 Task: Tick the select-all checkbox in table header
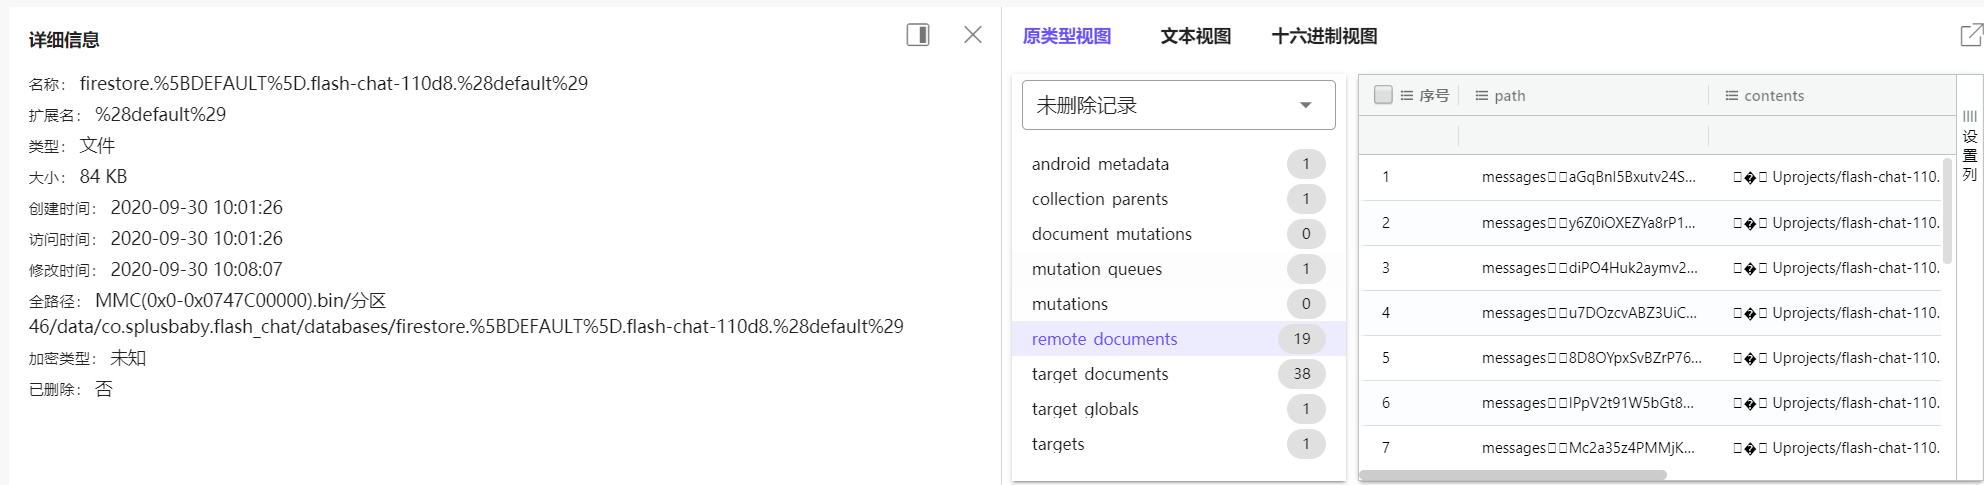coord(1383,95)
